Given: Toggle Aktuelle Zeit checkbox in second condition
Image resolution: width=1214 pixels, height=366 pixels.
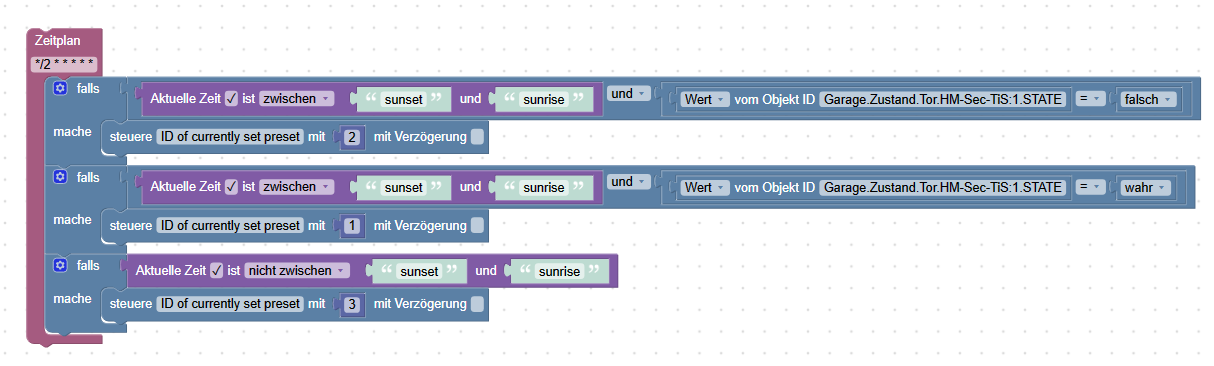Looking at the screenshot, I should [x=231, y=187].
